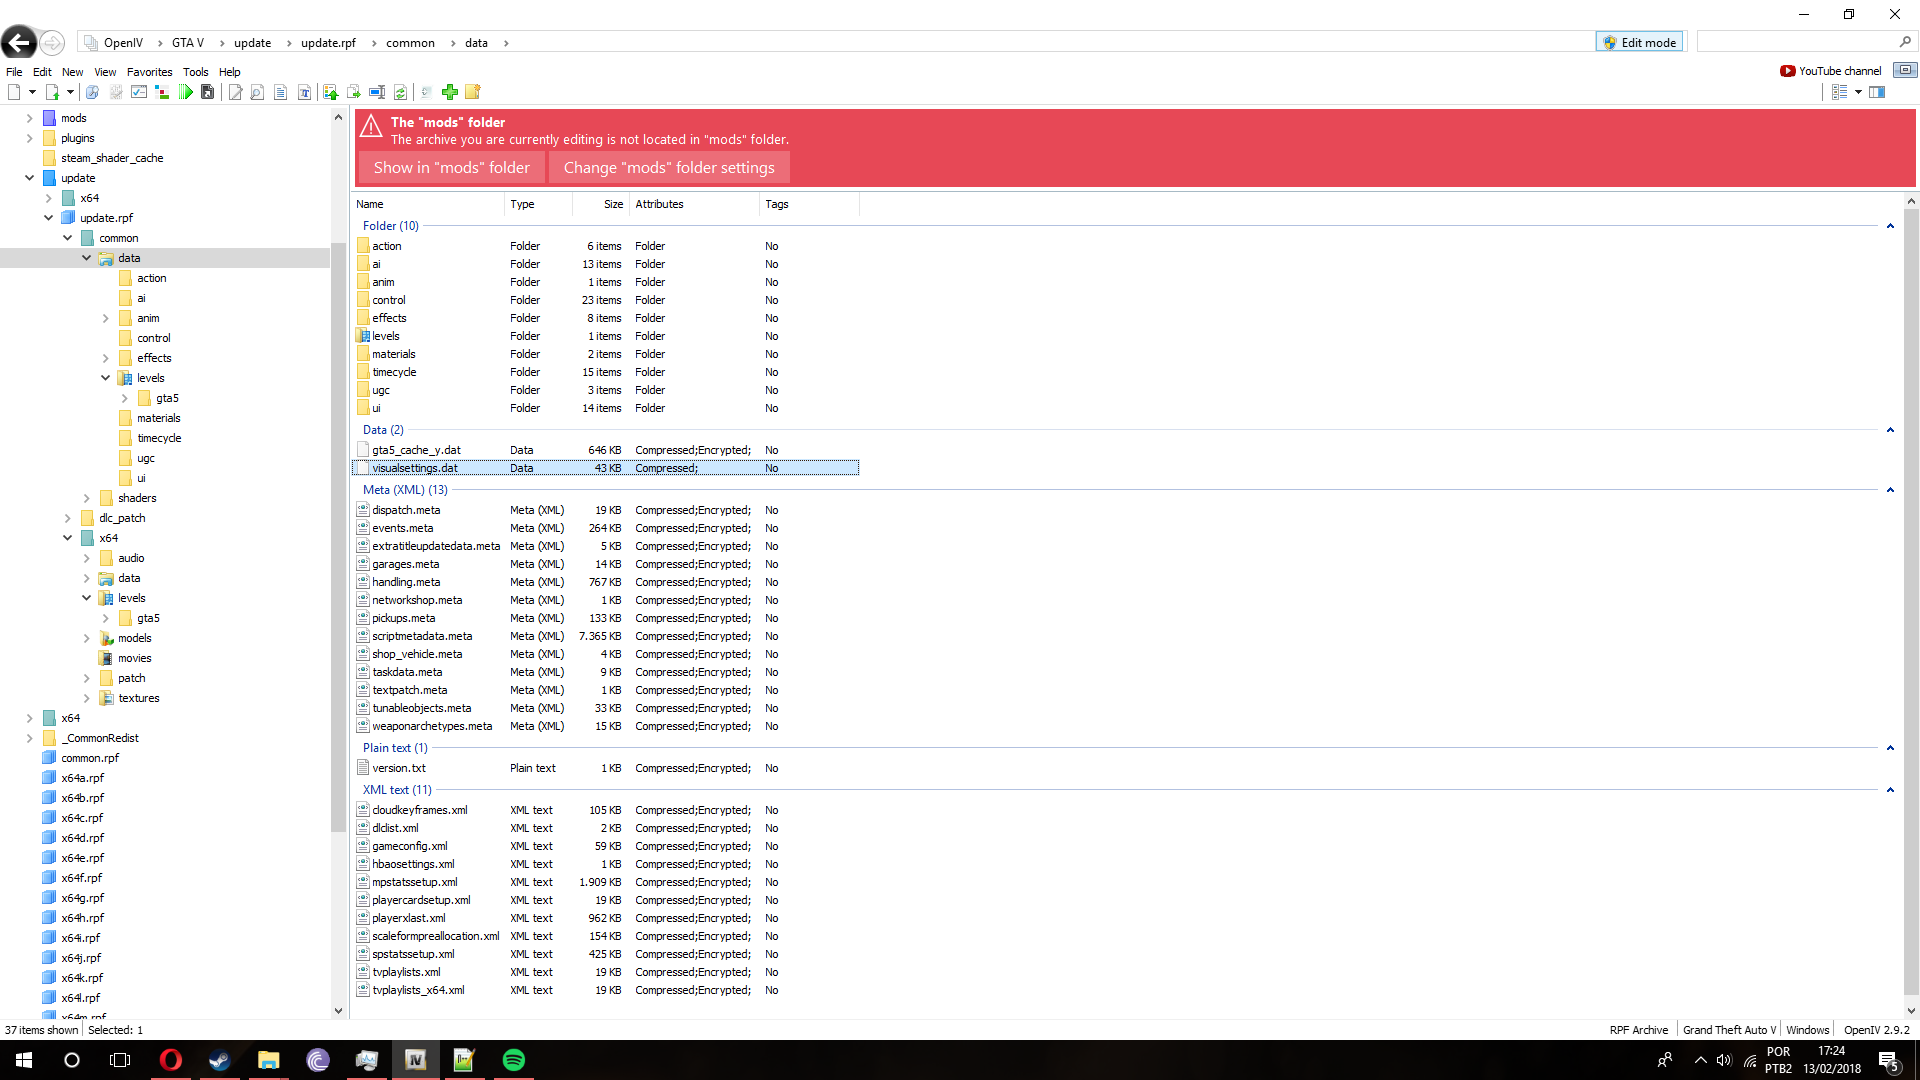The width and height of the screenshot is (1920, 1080).
Task: Click the rename toolbar icon
Action: point(377,92)
